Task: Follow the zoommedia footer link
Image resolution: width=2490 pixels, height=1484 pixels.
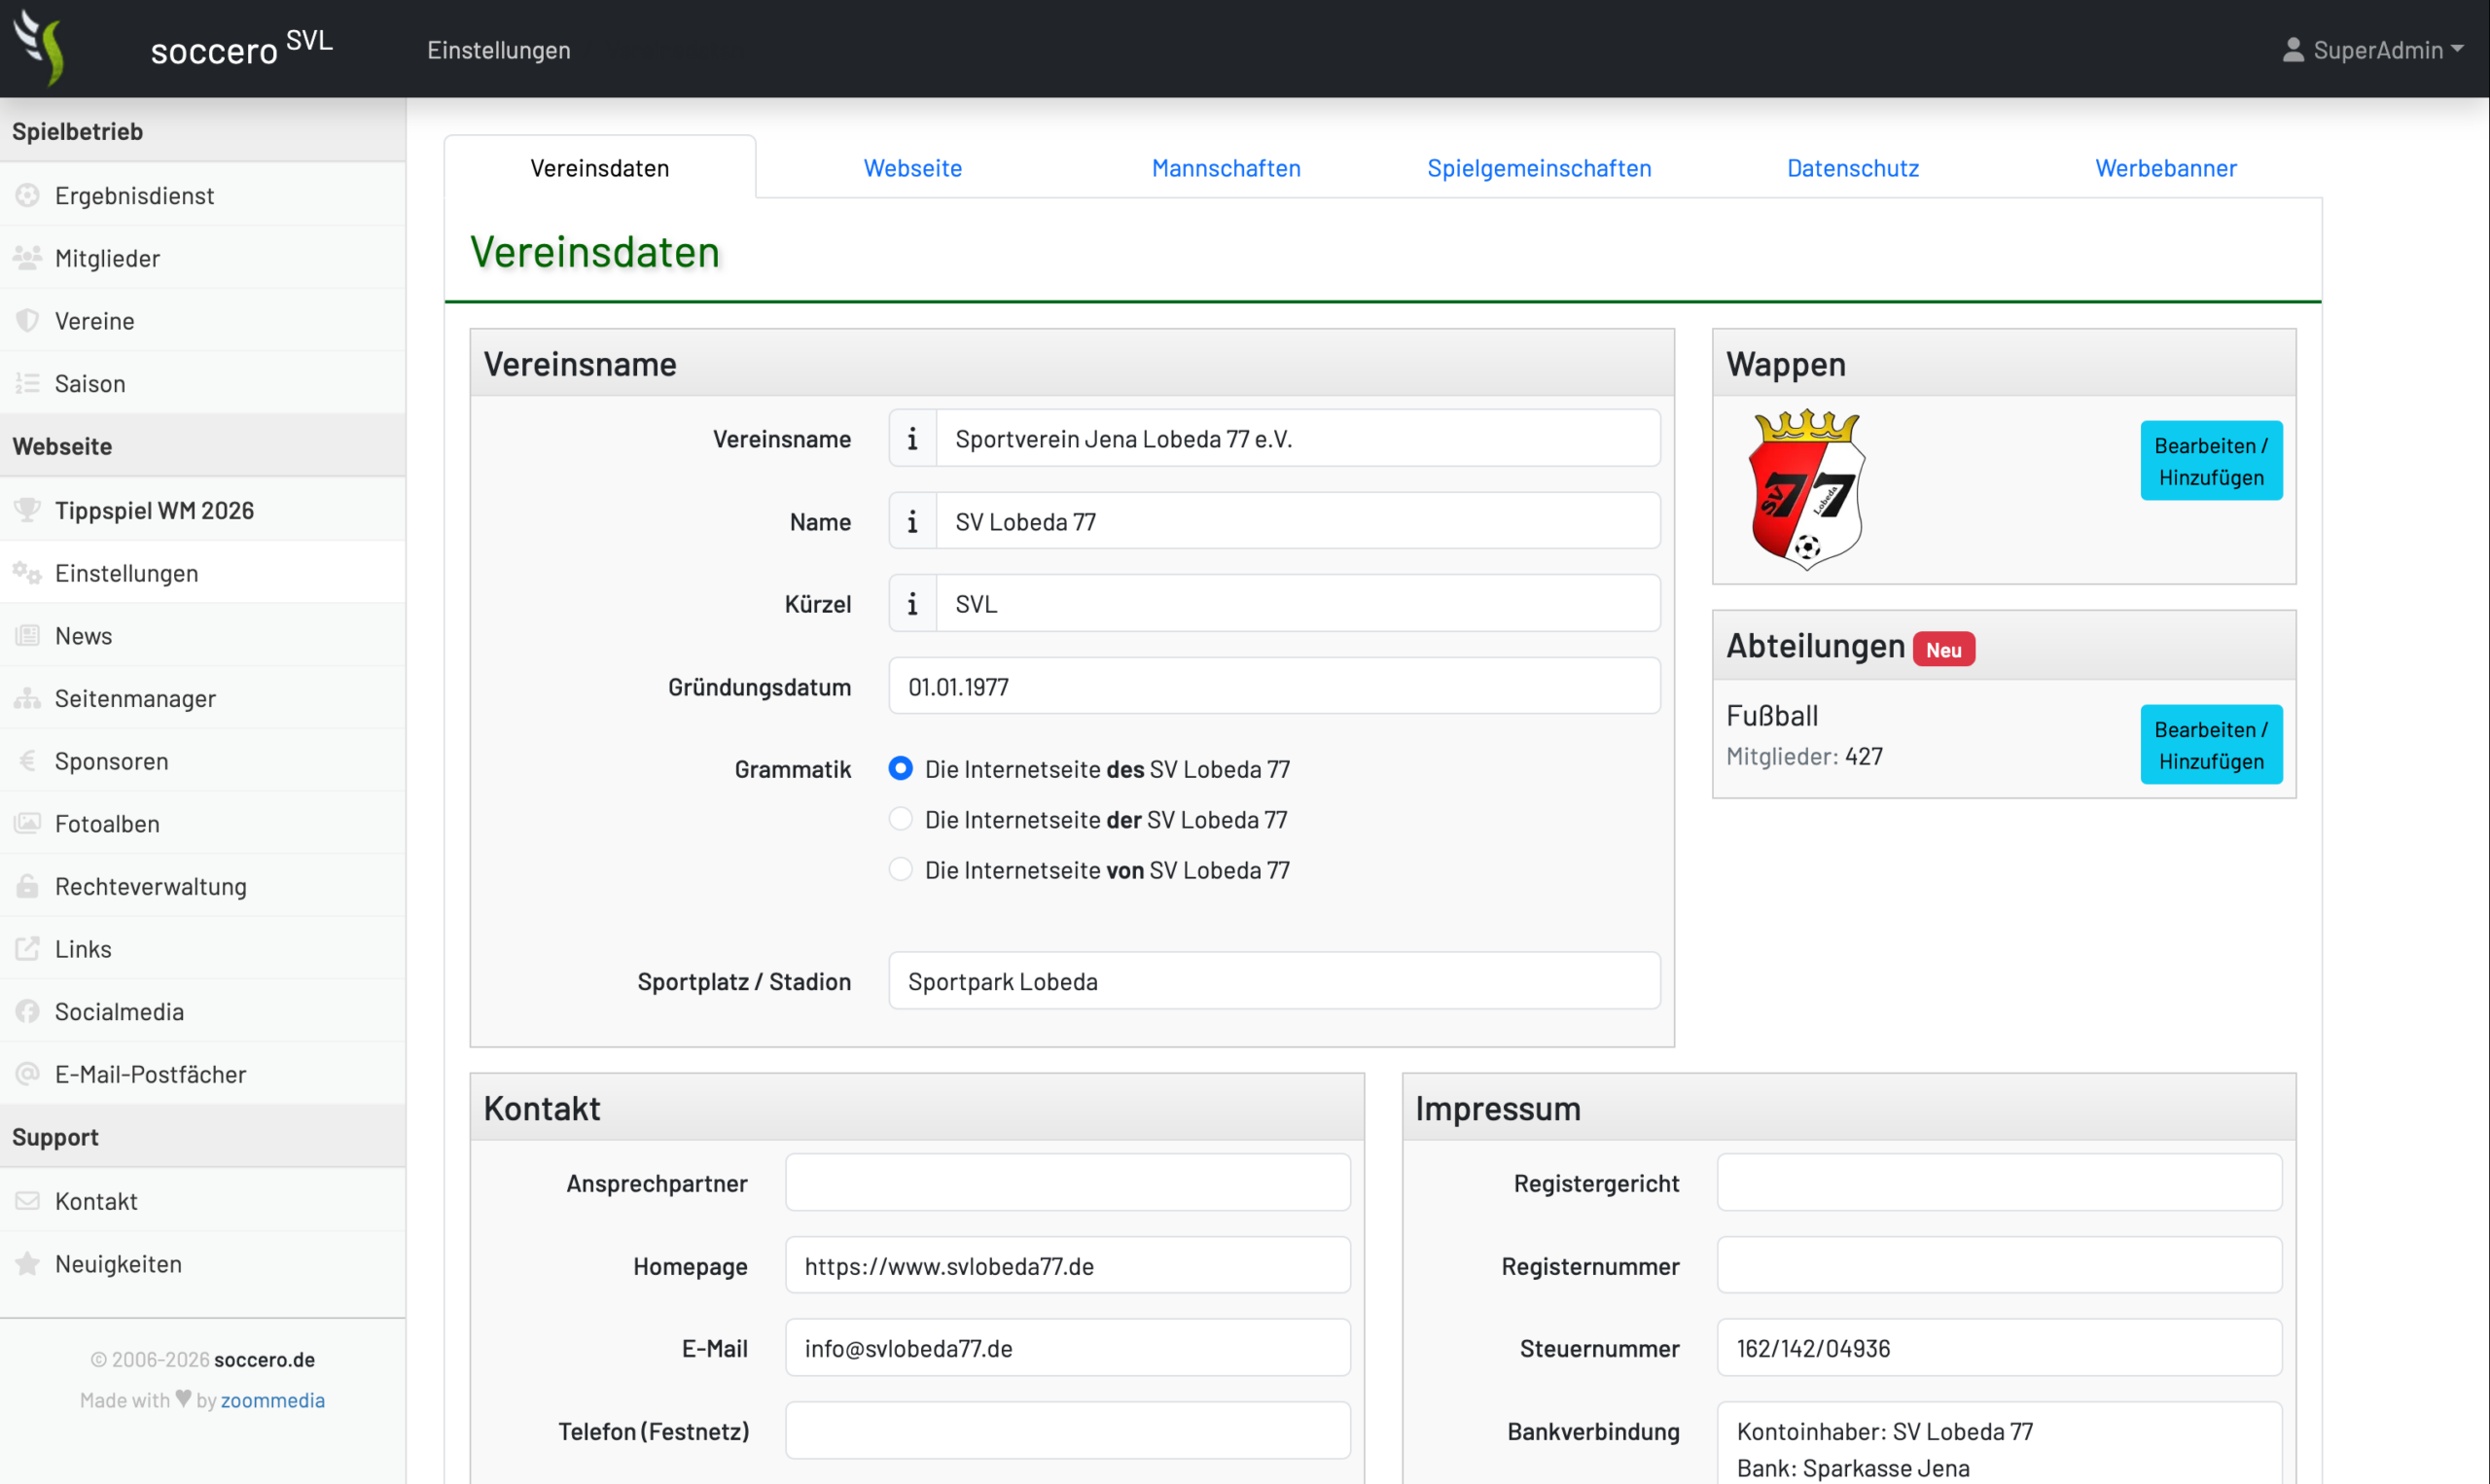Action: 272,1400
